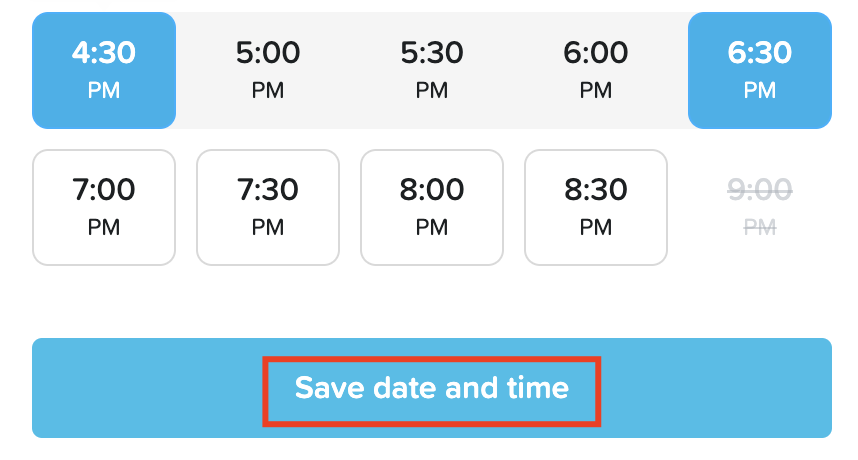Choose the 5:00 PM time slot
This screenshot has width=858, height=460.
(268, 70)
